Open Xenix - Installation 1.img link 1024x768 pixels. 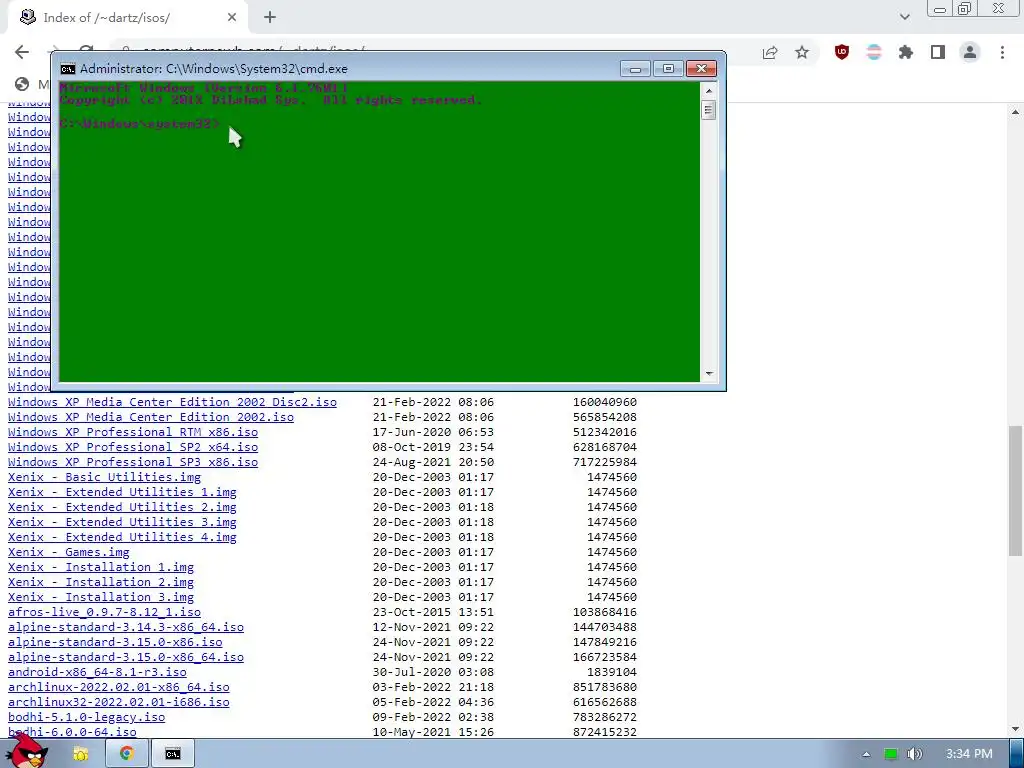click(101, 568)
